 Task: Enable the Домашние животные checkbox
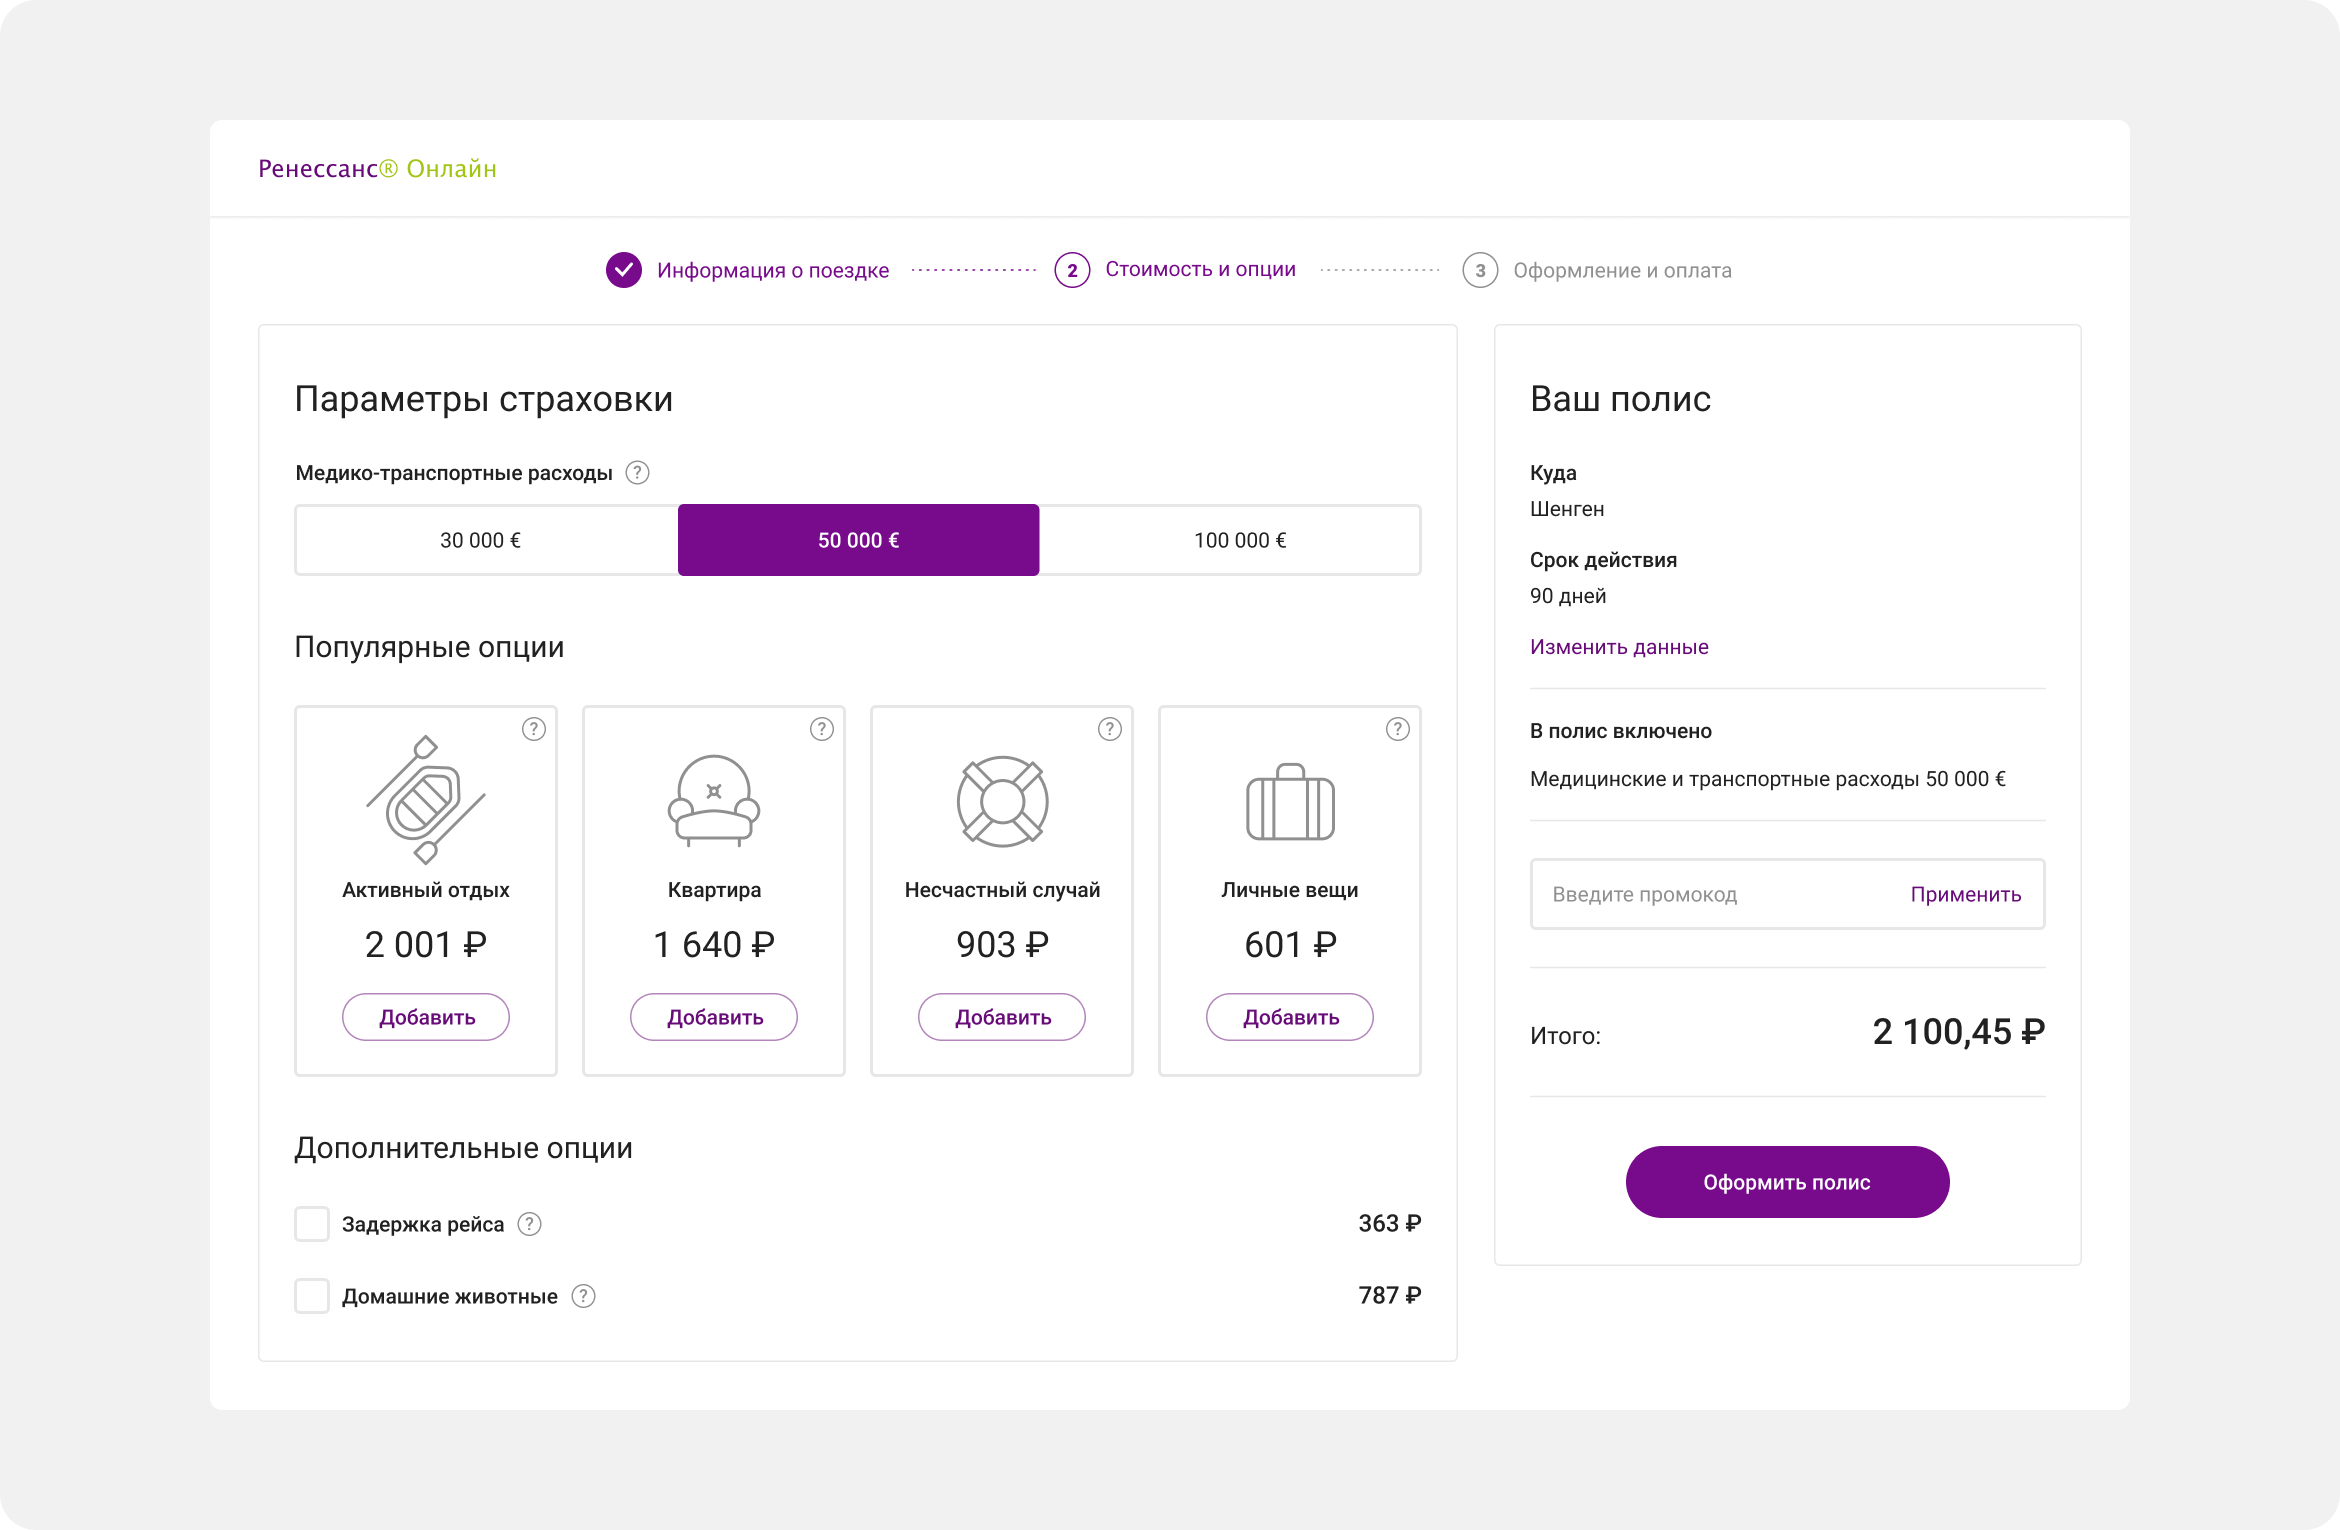[x=312, y=1296]
